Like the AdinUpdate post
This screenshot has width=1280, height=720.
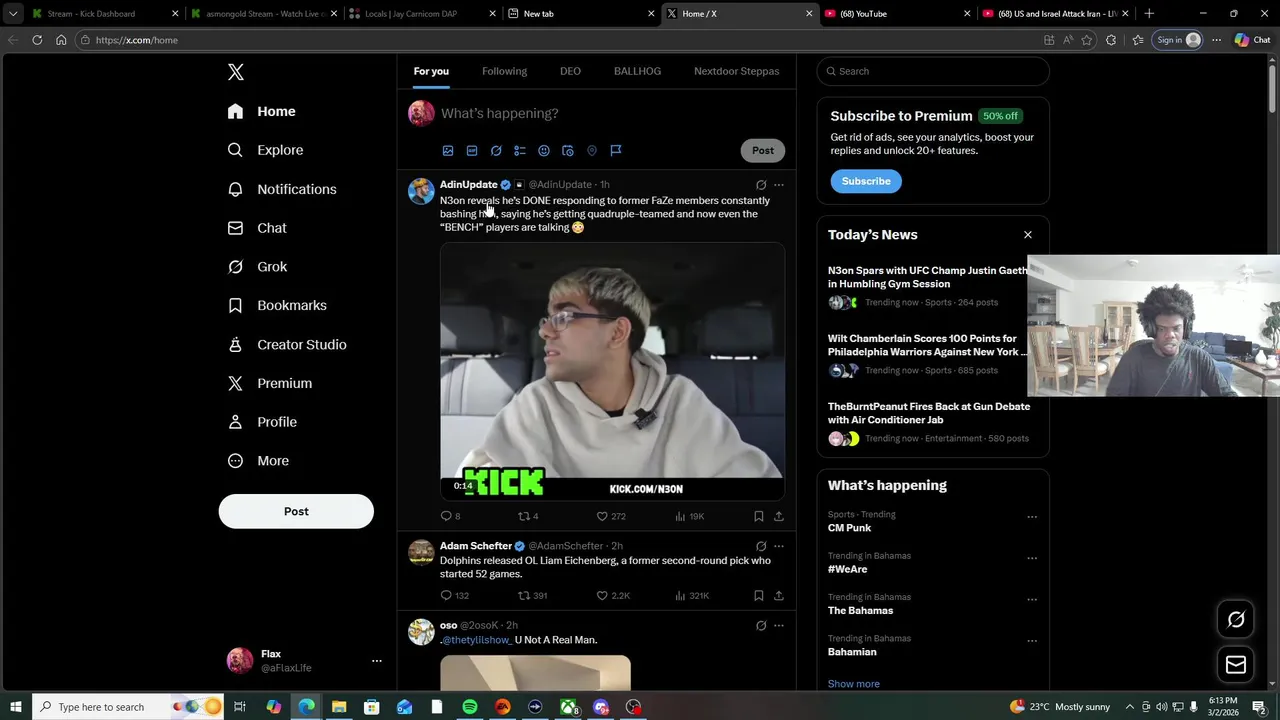click(602, 516)
